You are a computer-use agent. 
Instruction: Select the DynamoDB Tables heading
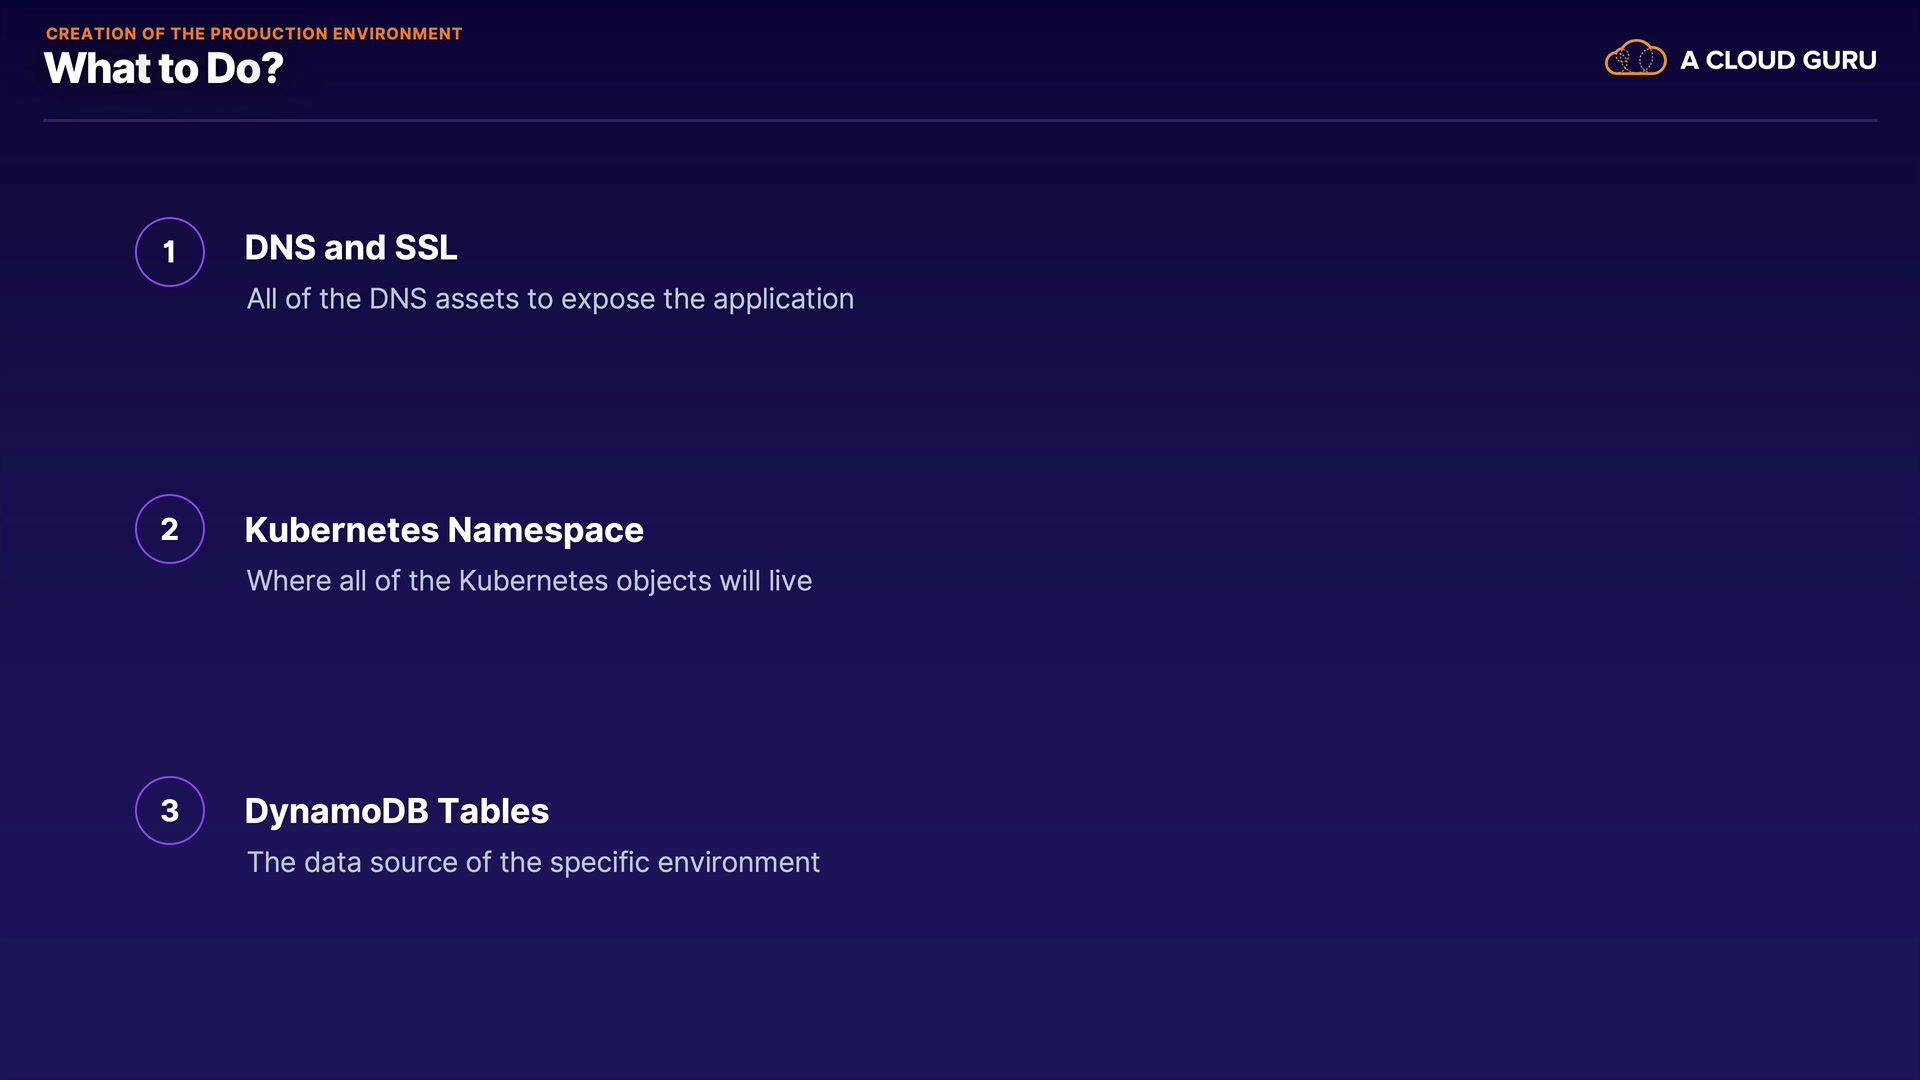click(x=397, y=811)
